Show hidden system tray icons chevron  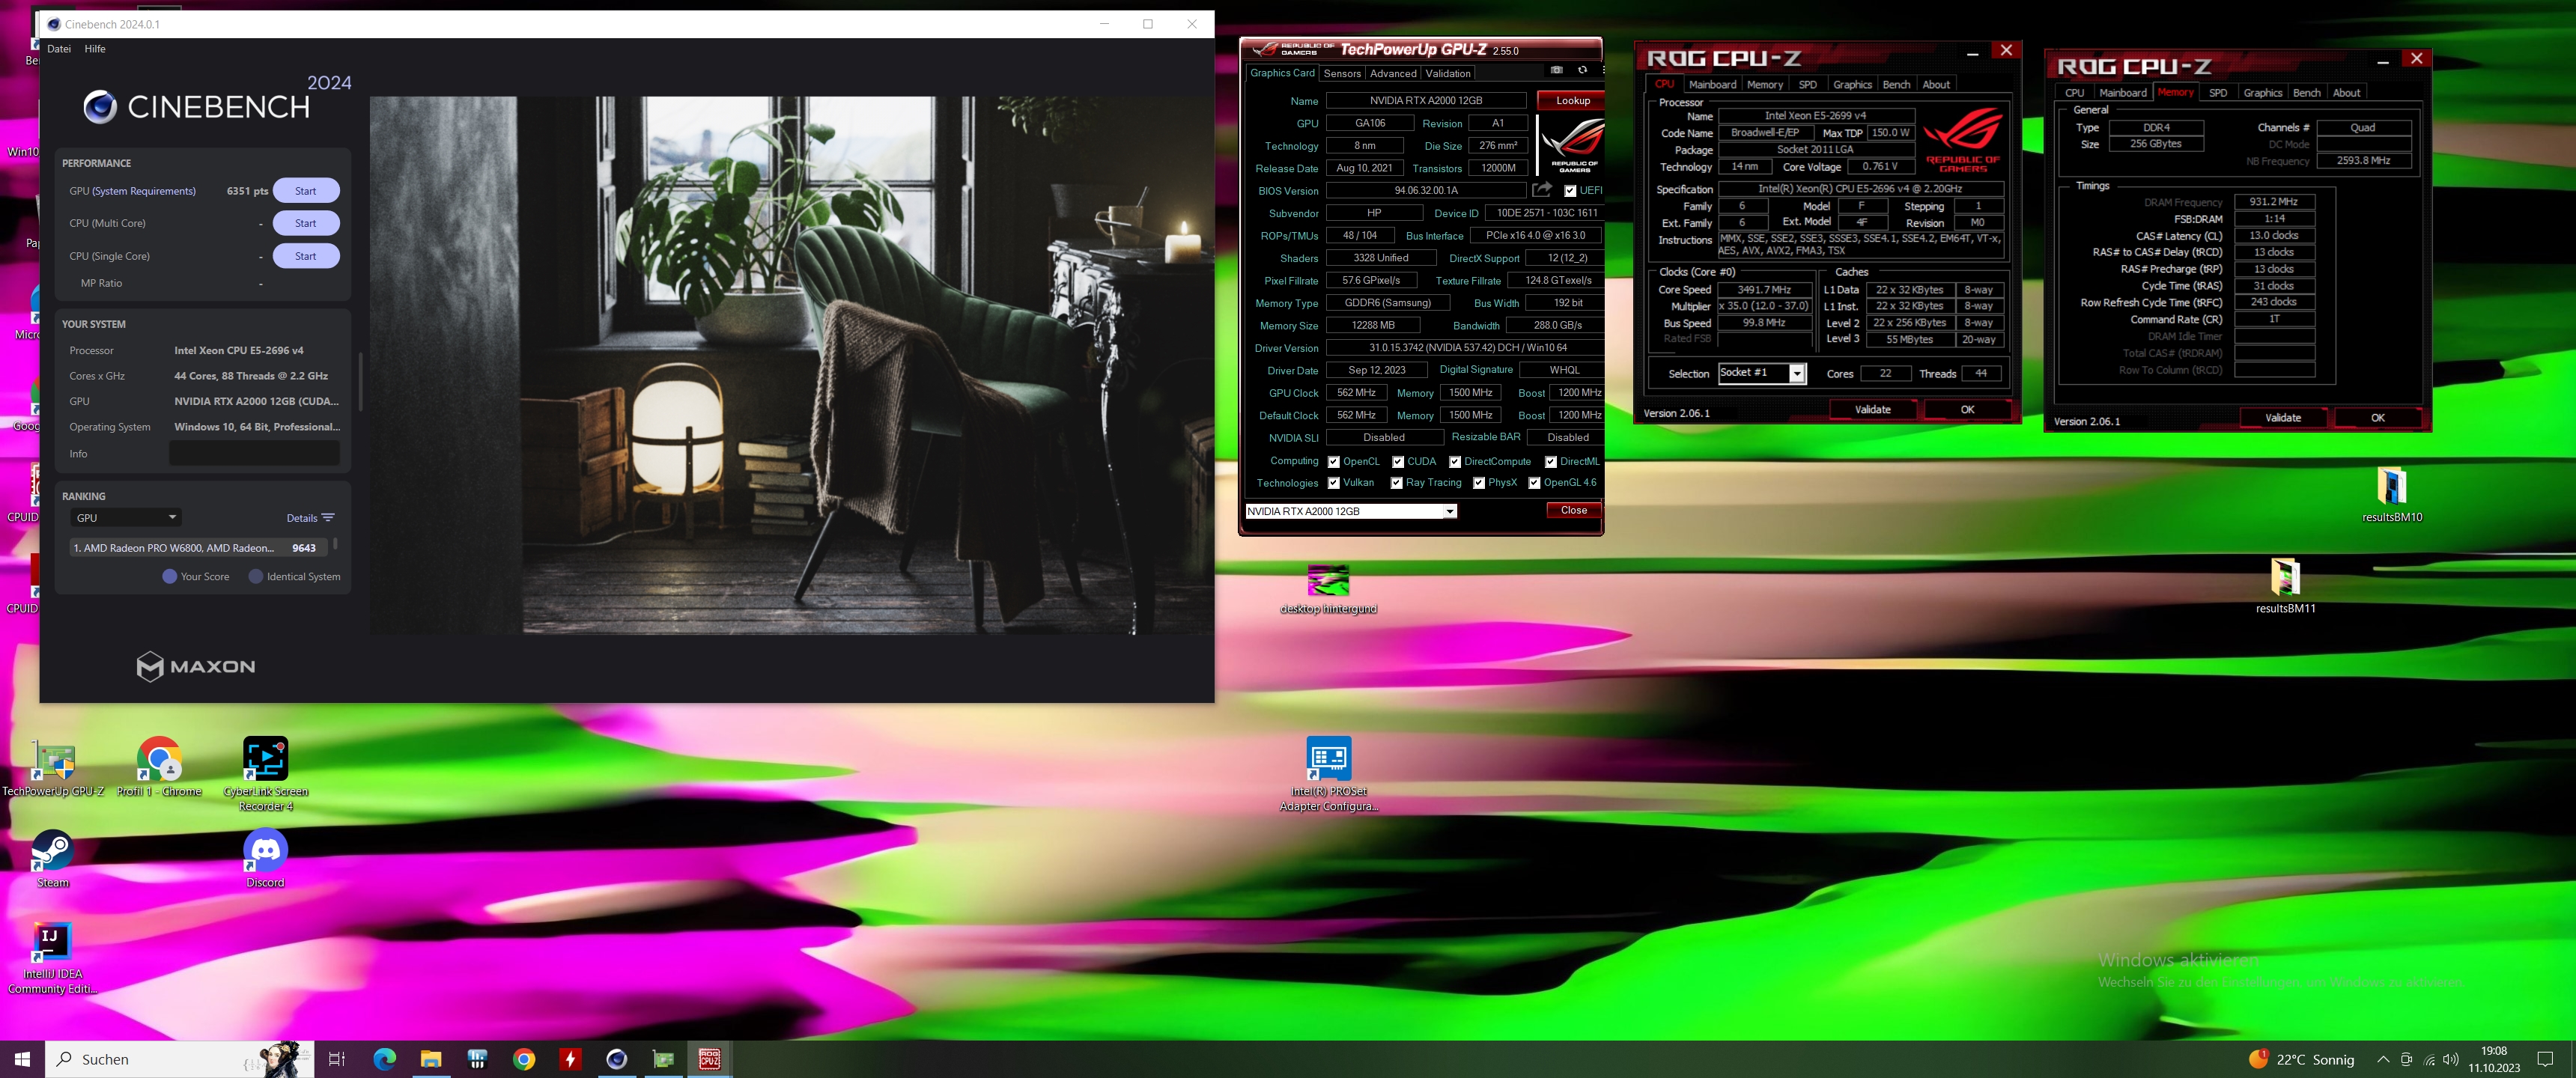[2383, 1059]
